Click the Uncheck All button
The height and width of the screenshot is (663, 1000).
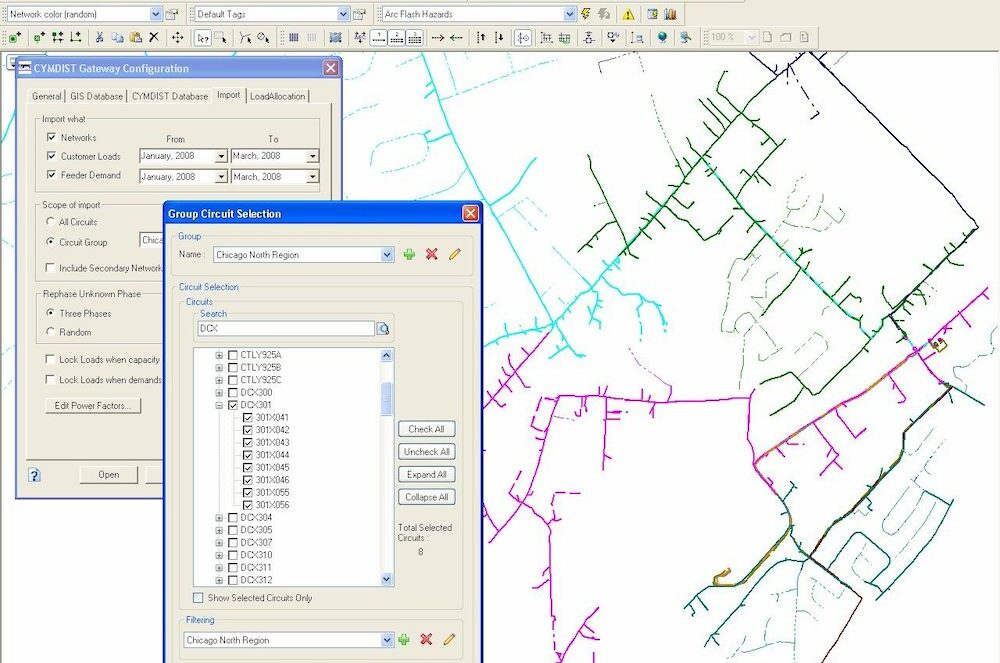click(x=427, y=452)
